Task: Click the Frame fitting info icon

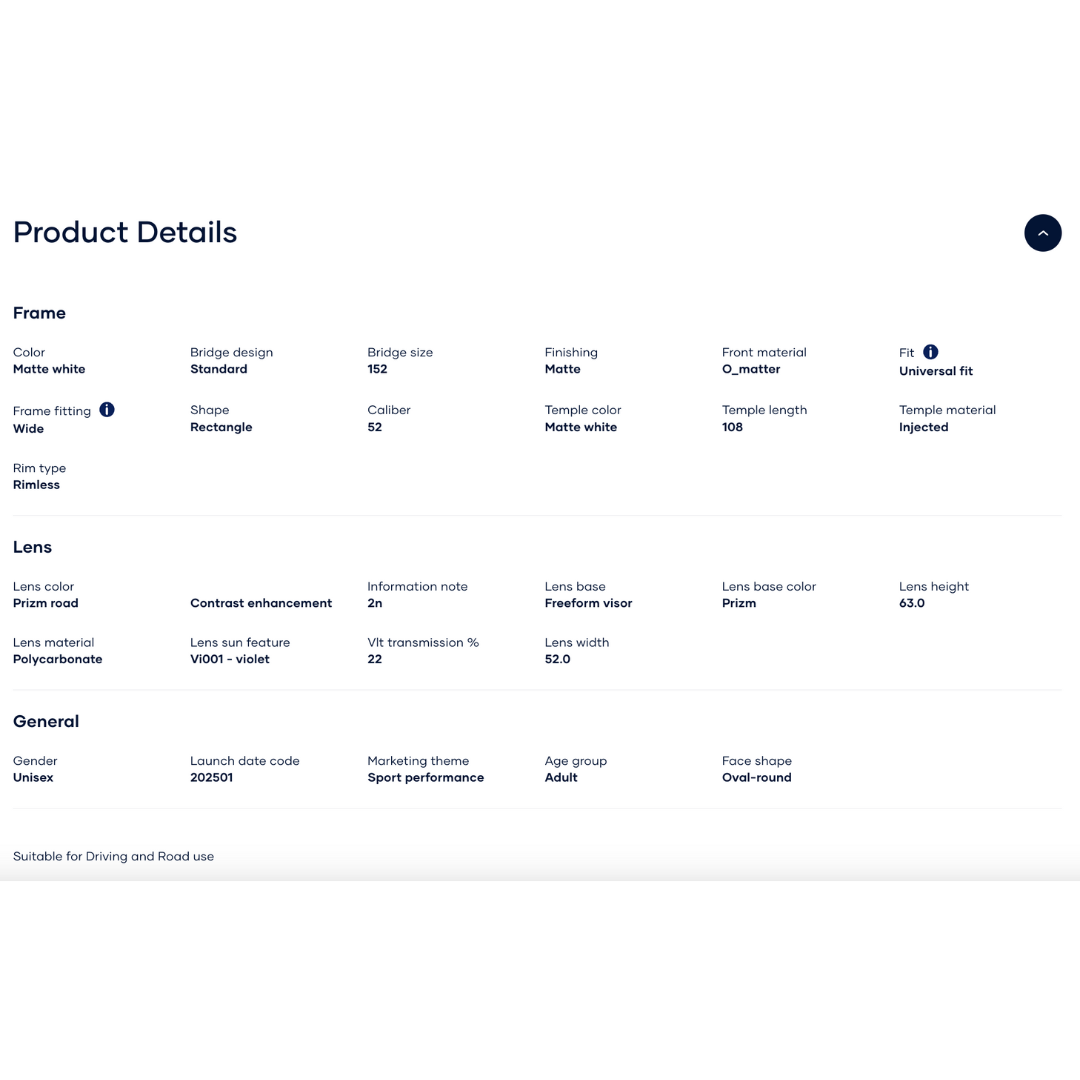Action: [107, 409]
